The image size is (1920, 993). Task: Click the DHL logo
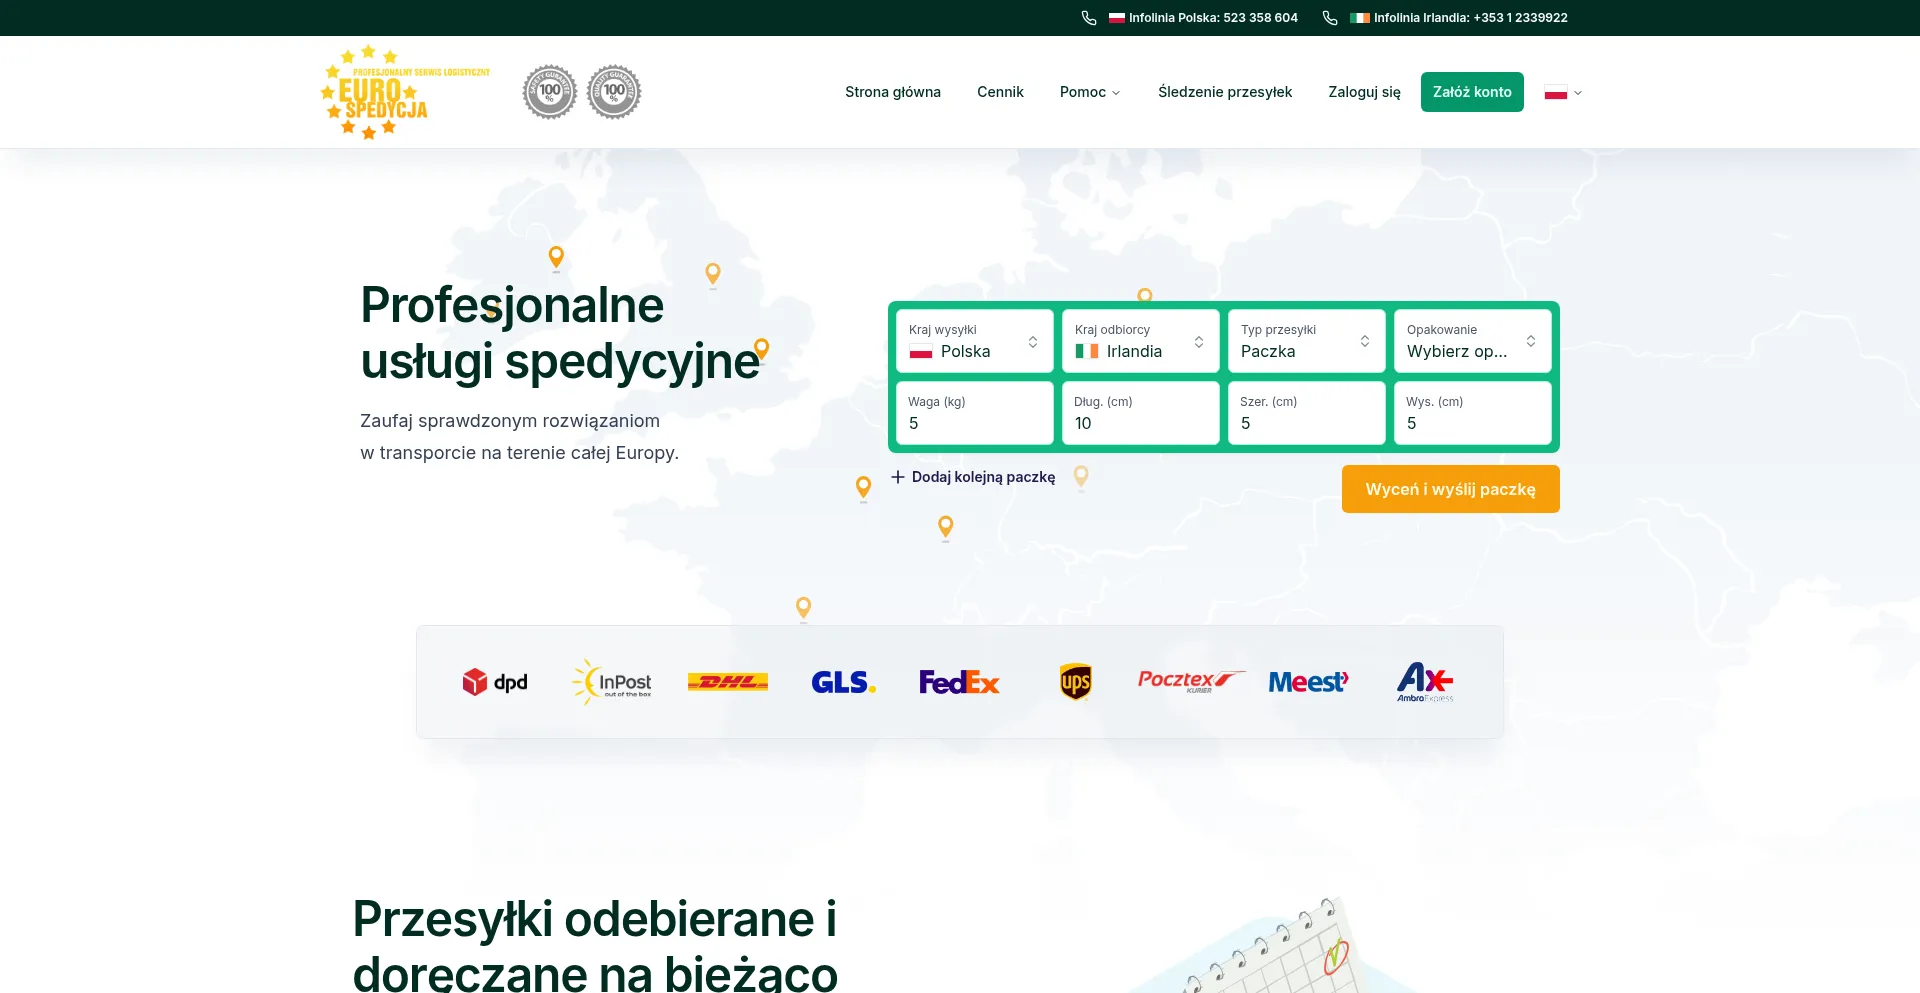tap(728, 682)
